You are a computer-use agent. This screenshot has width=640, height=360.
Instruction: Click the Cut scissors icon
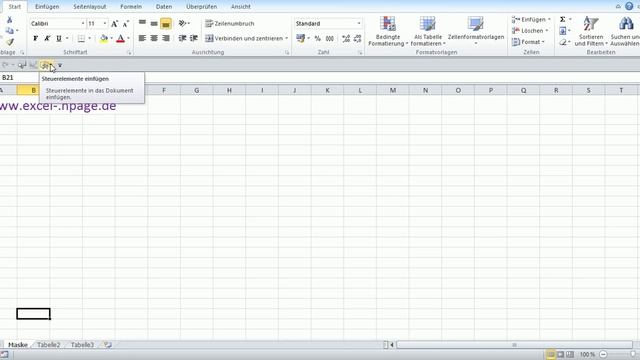(x=9, y=20)
